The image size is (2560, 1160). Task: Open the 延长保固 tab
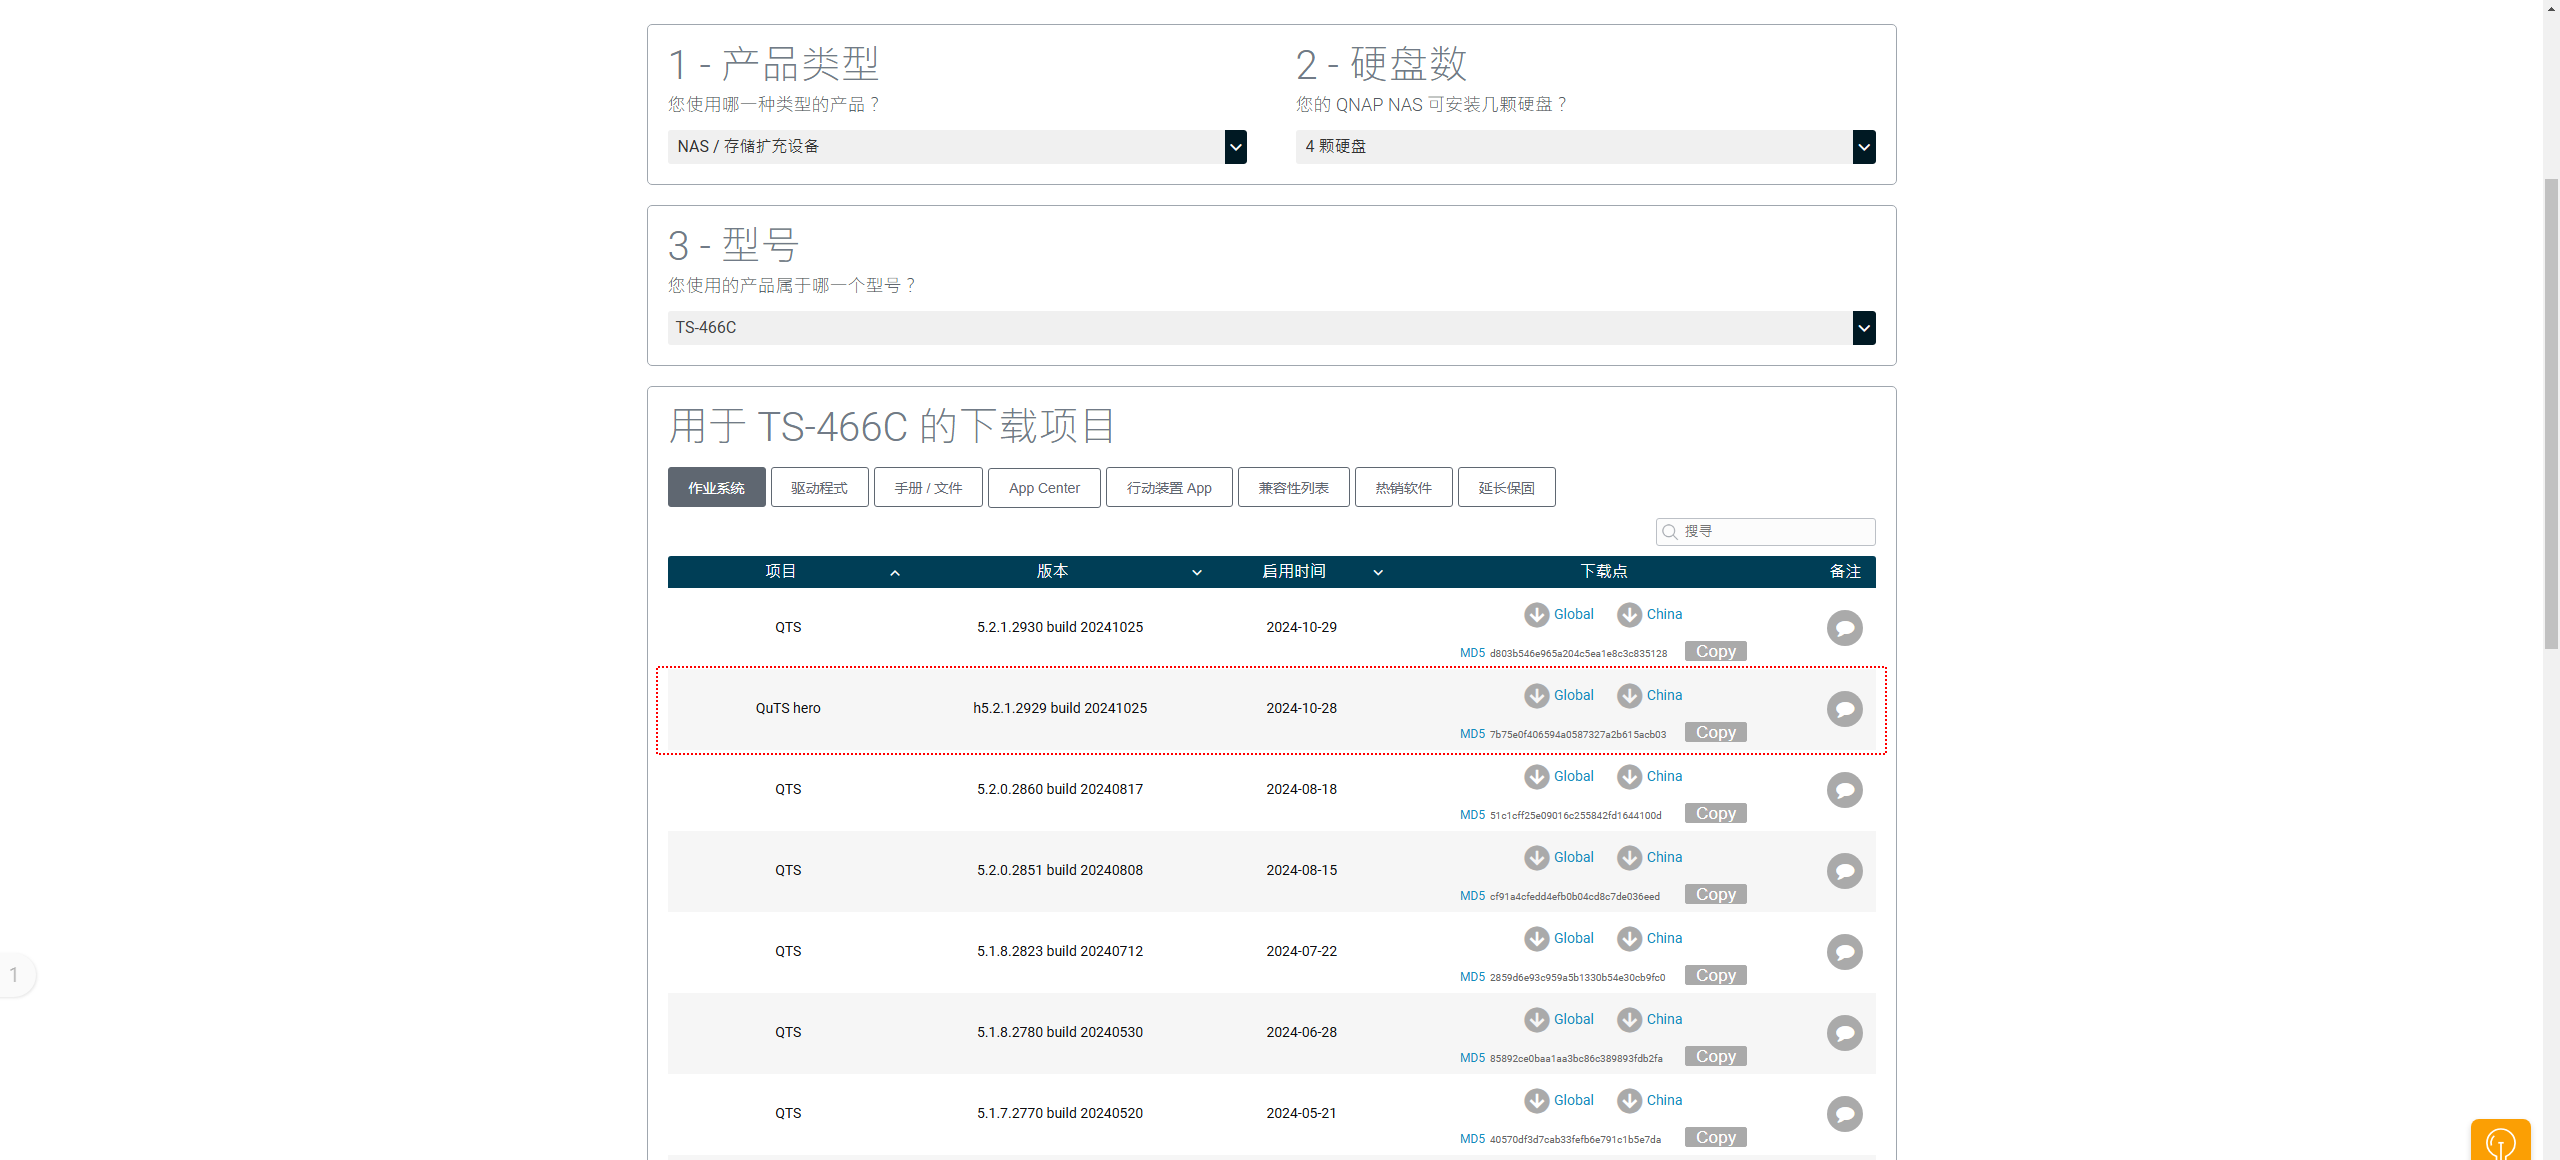click(1506, 488)
